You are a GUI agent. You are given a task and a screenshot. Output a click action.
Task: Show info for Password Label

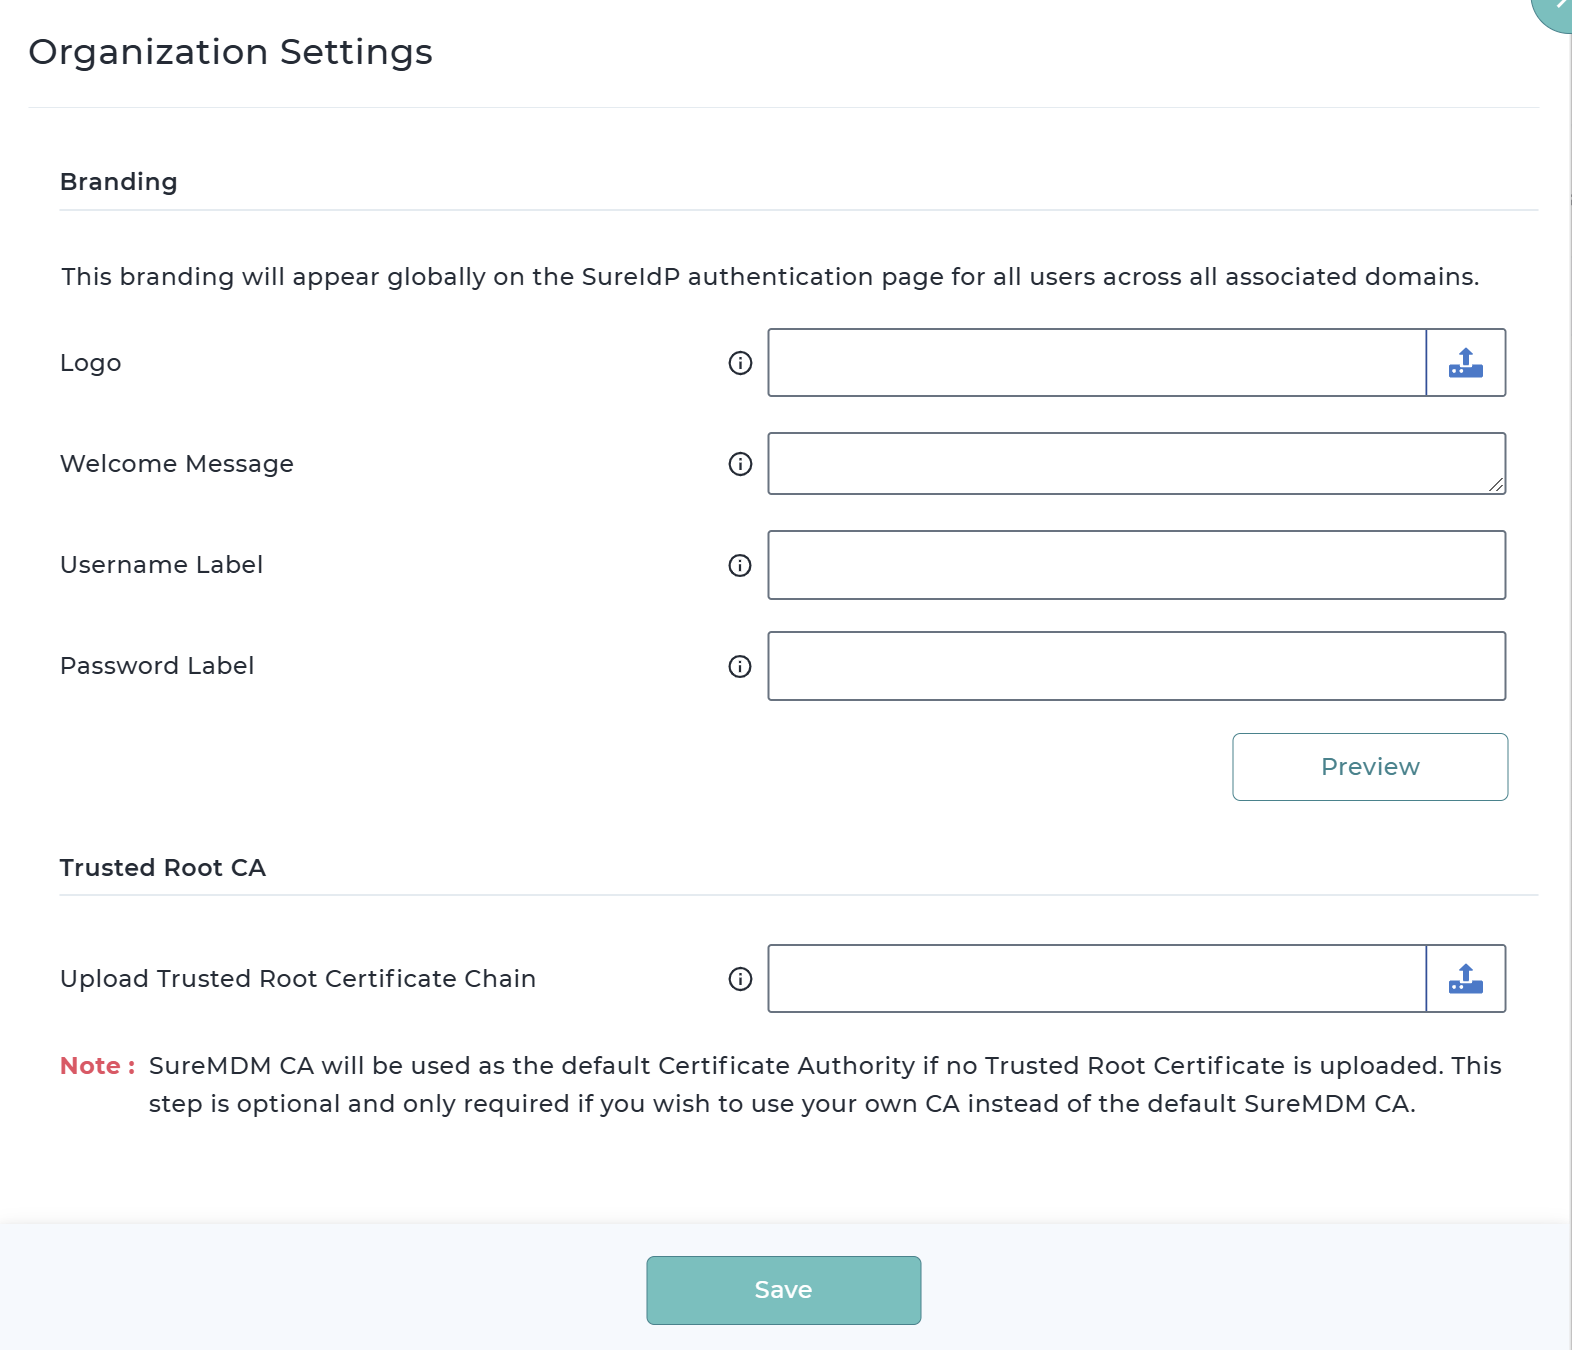tap(740, 667)
